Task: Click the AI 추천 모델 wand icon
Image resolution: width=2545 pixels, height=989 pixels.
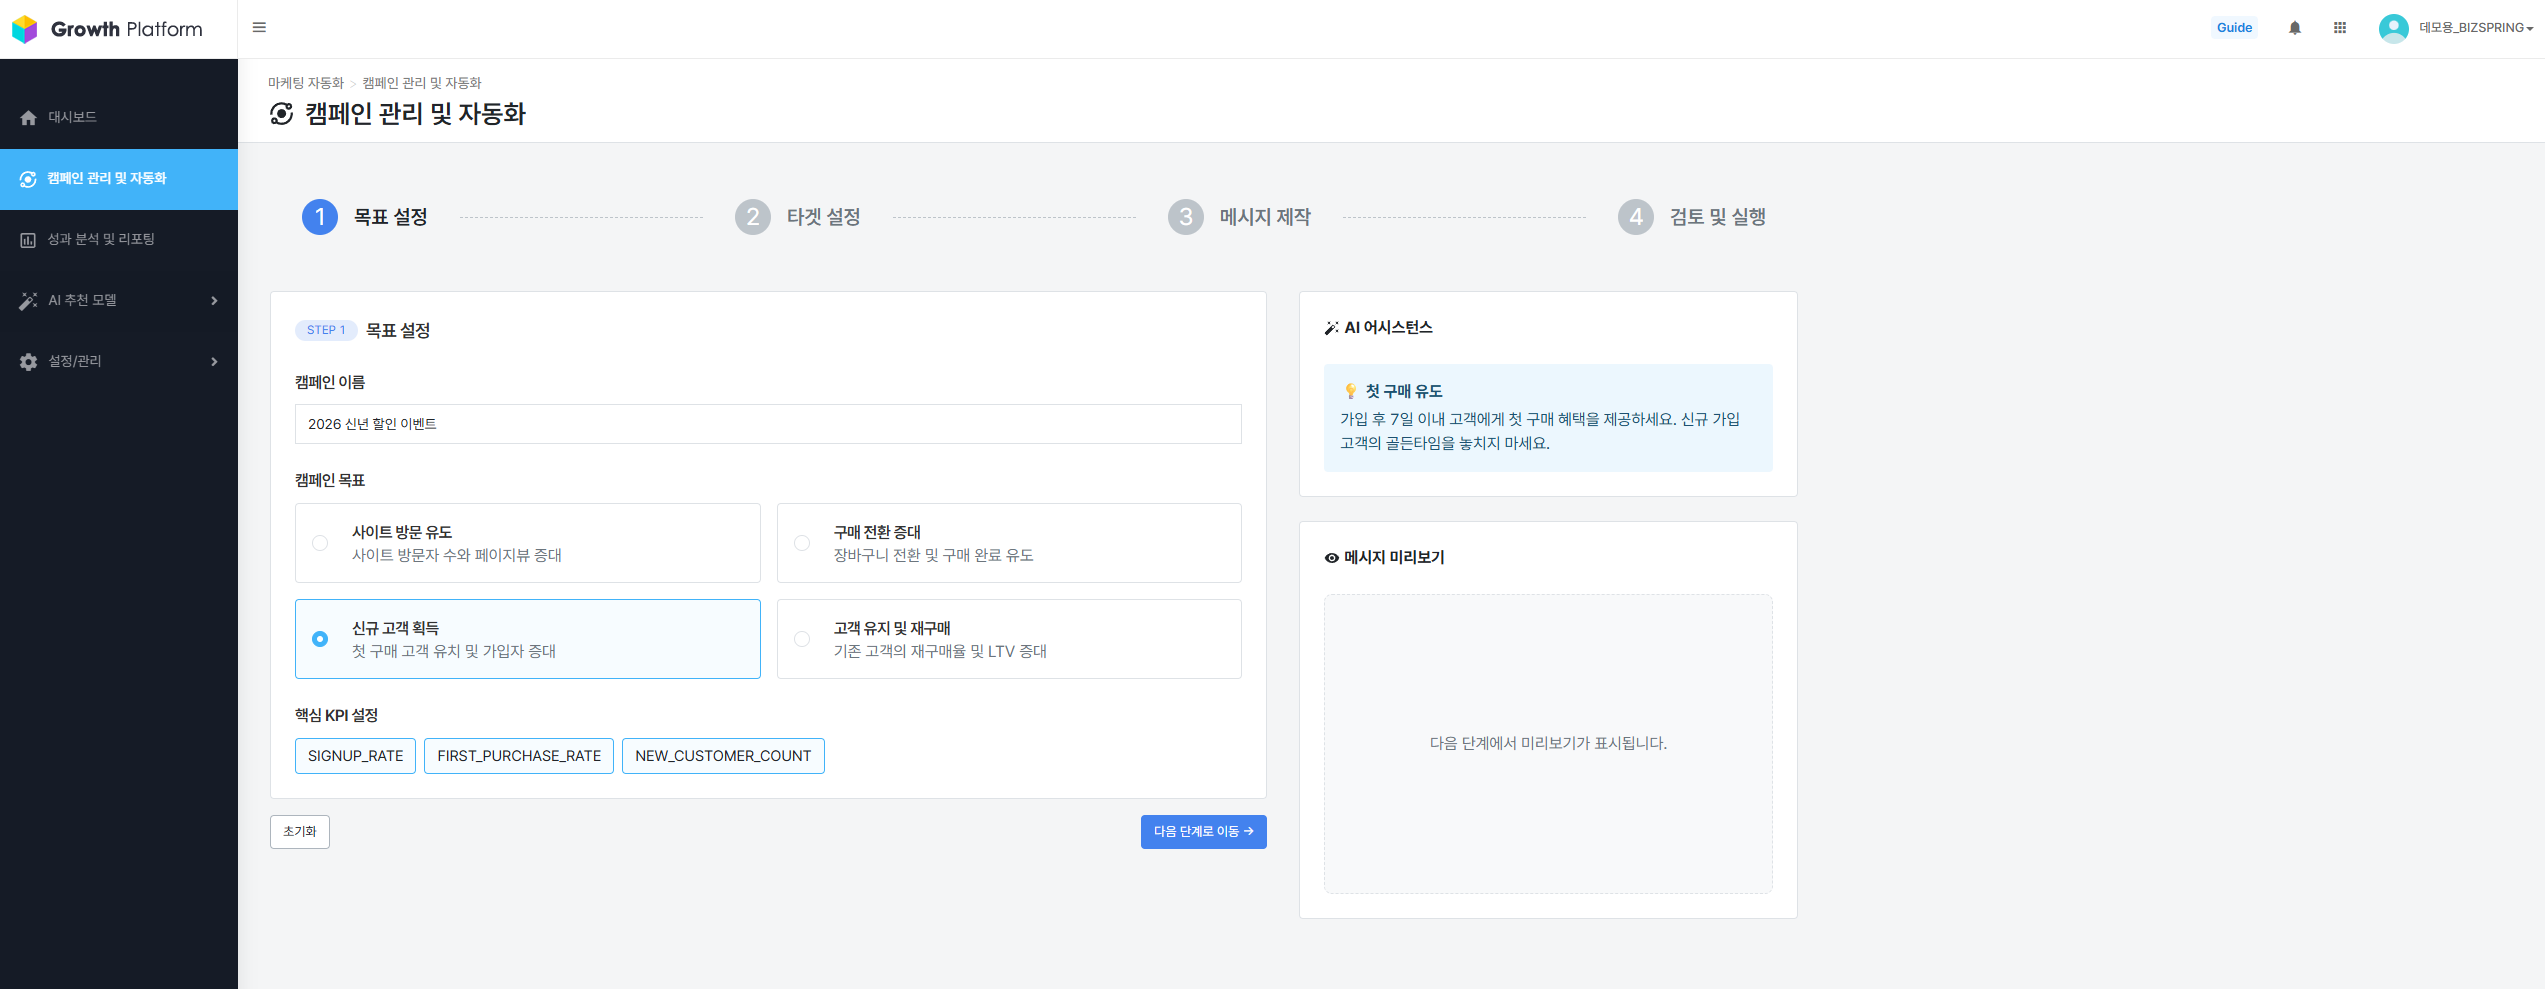Action: (x=28, y=301)
